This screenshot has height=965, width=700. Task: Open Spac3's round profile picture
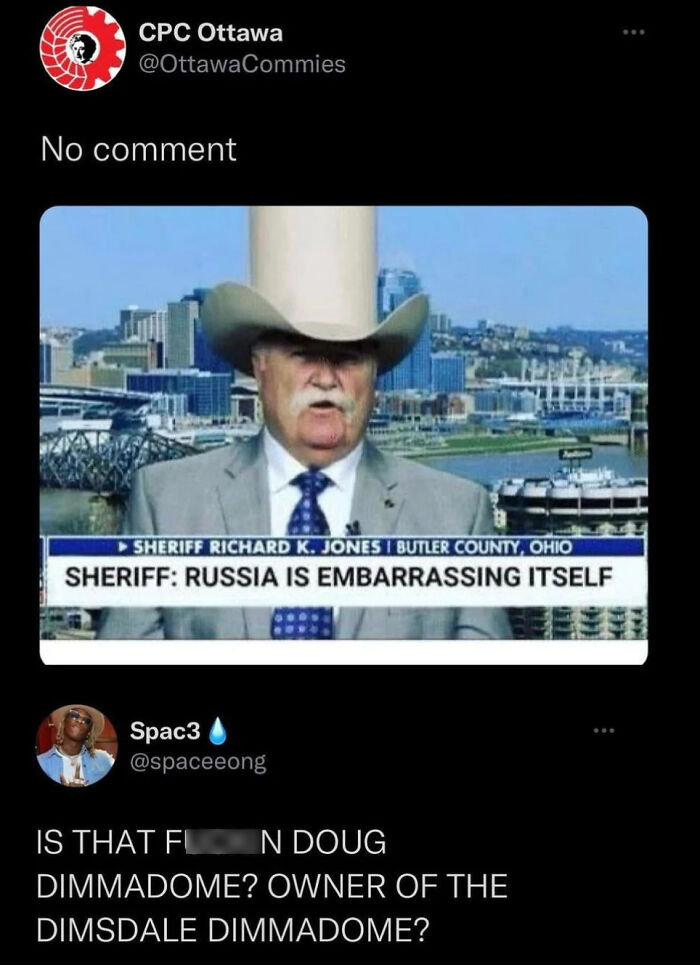[77, 745]
